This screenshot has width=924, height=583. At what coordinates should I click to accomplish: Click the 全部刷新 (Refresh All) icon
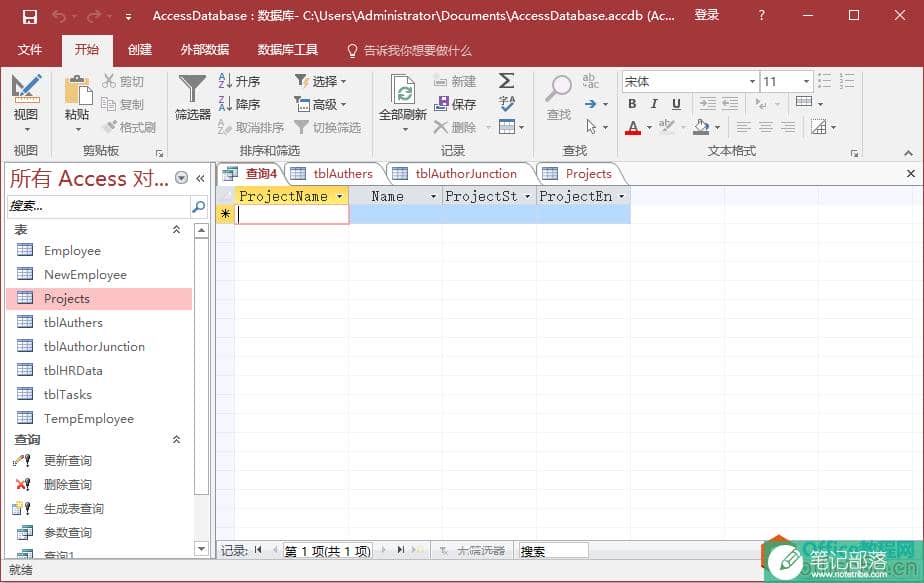coord(403,90)
